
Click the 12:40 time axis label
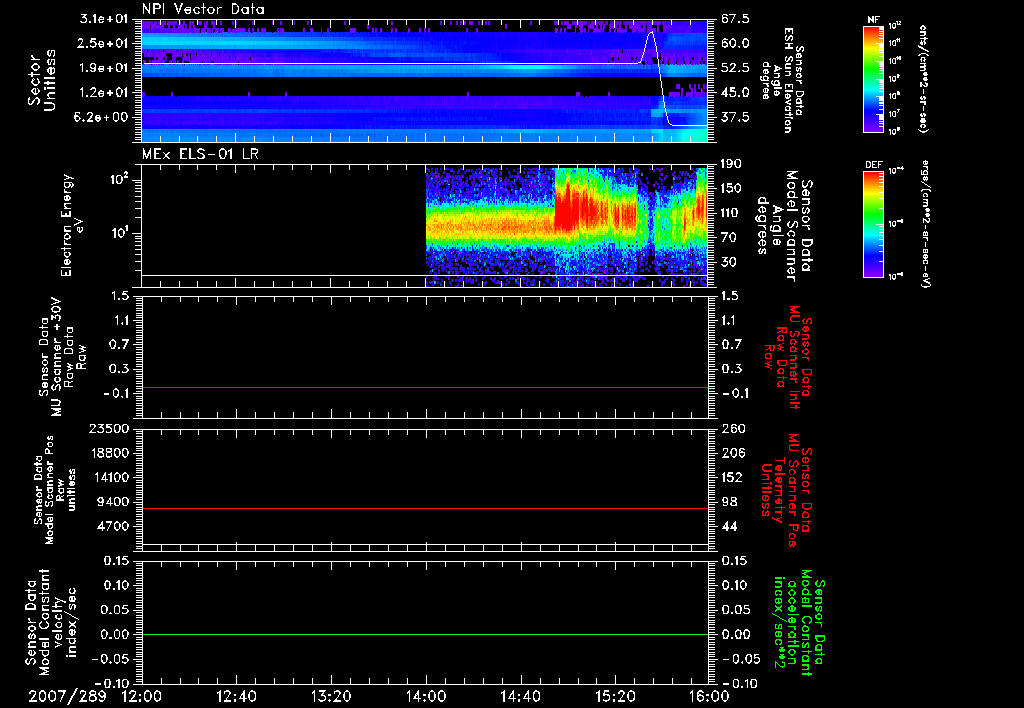click(236, 696)
